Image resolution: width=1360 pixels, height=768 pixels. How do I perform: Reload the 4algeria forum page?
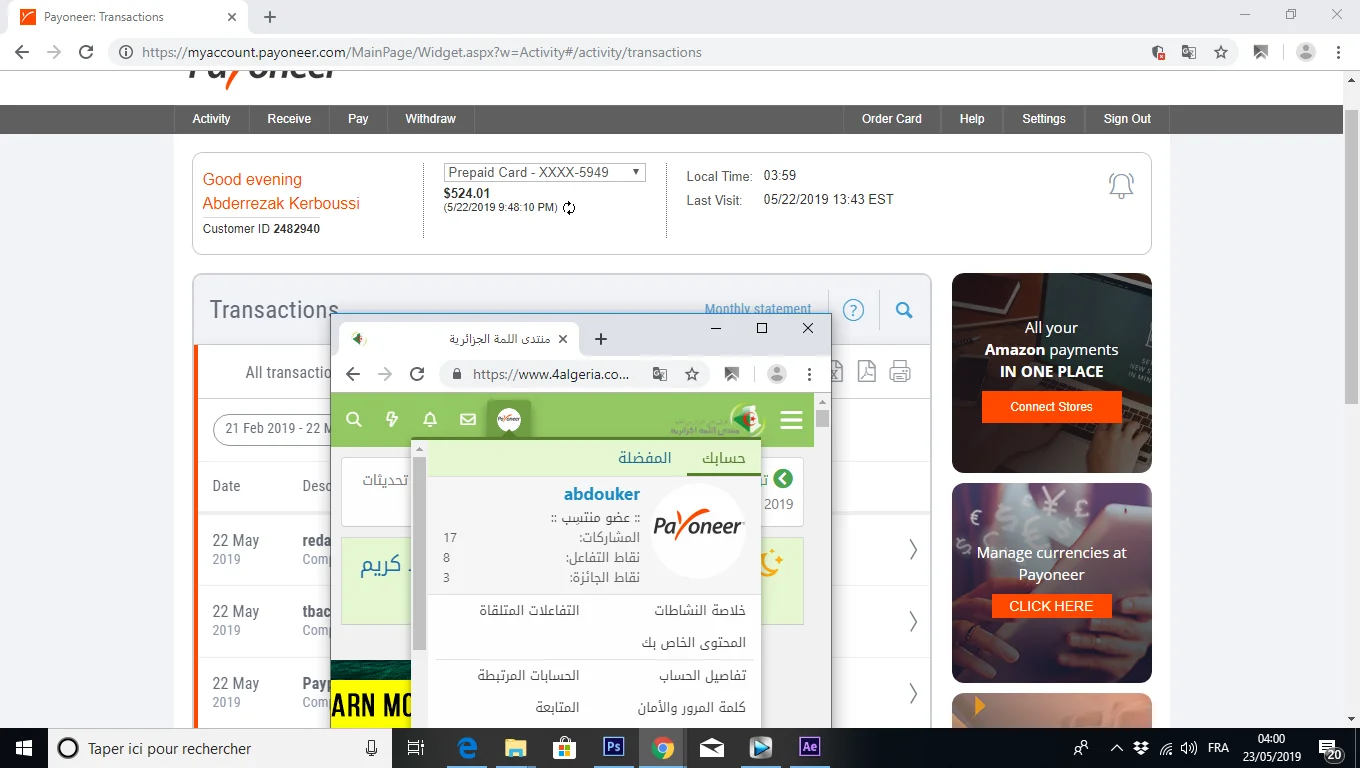click(417, 374)
